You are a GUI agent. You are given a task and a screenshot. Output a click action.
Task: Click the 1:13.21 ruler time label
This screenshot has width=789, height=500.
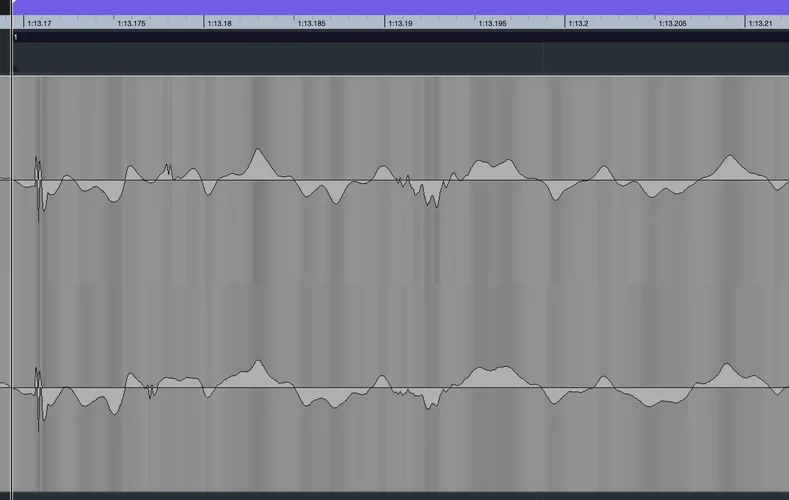760,23
